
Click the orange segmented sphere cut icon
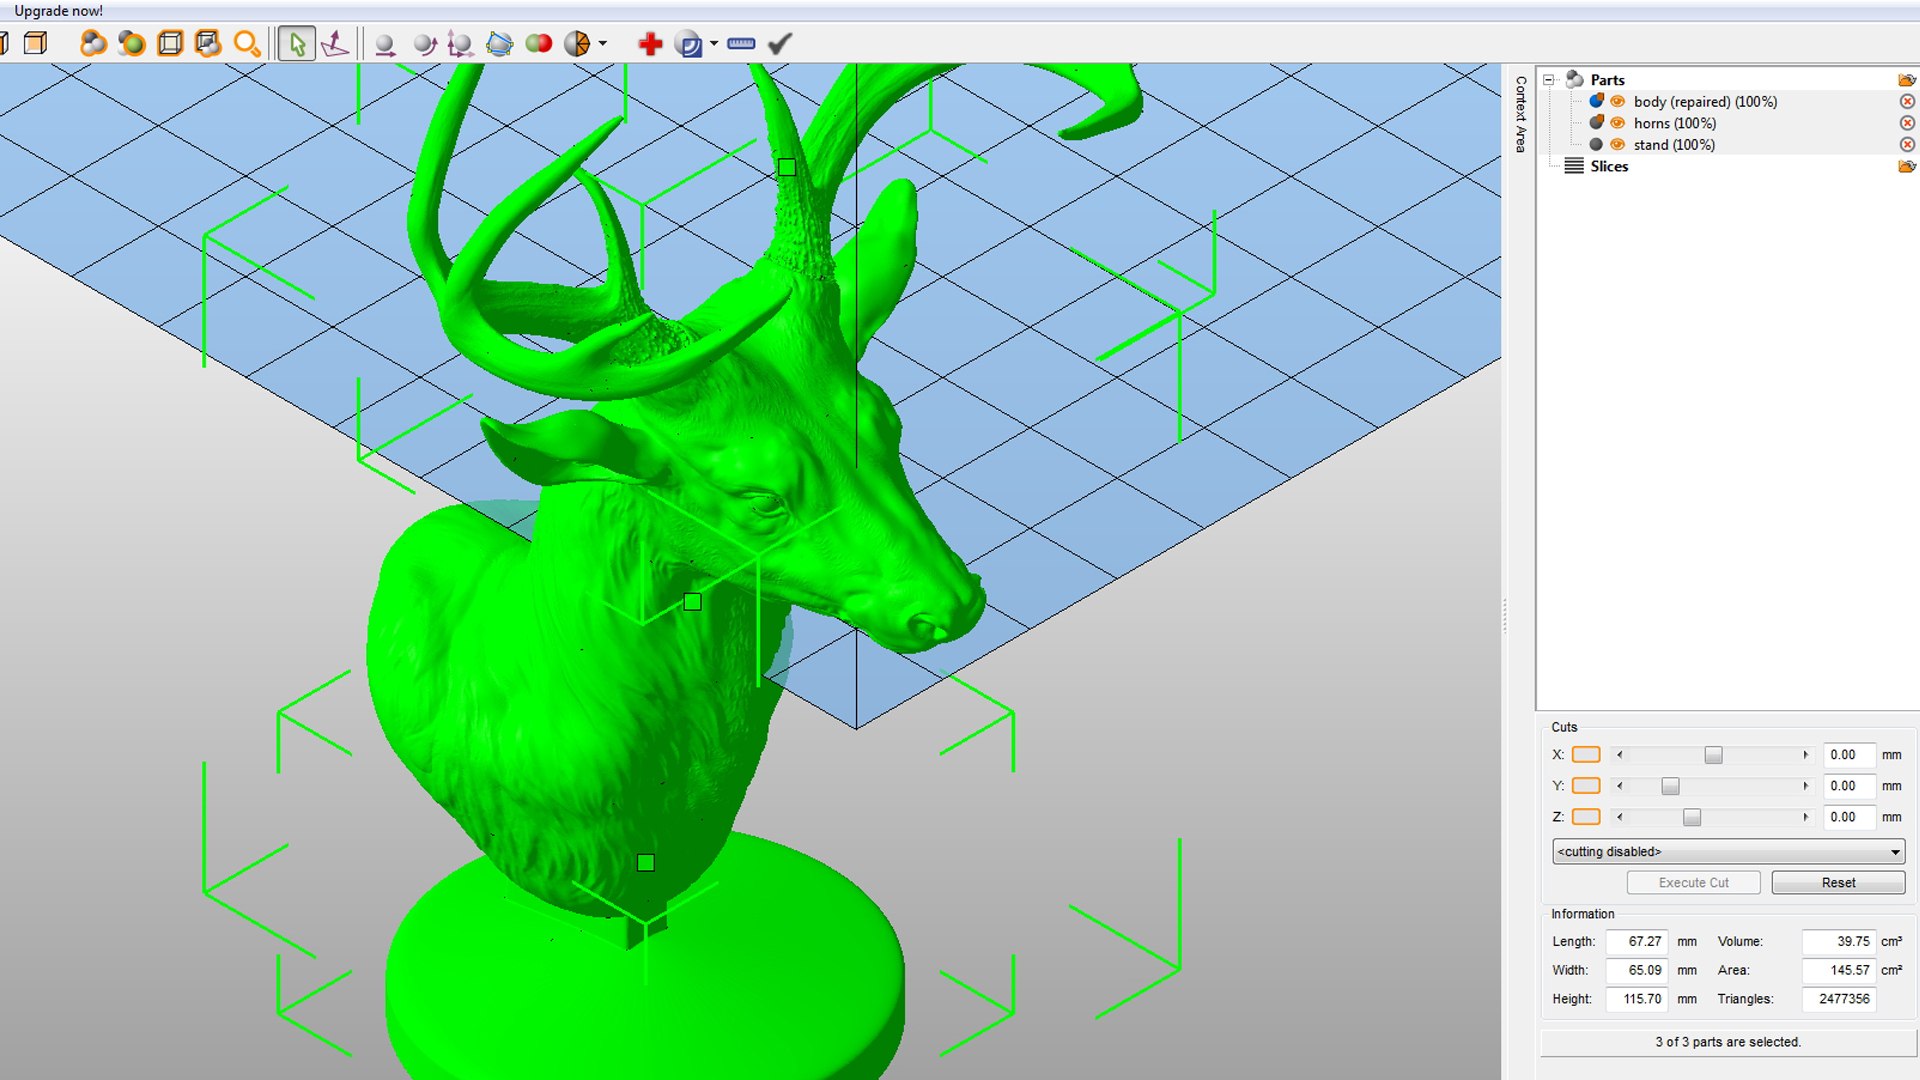pos(577,44)
